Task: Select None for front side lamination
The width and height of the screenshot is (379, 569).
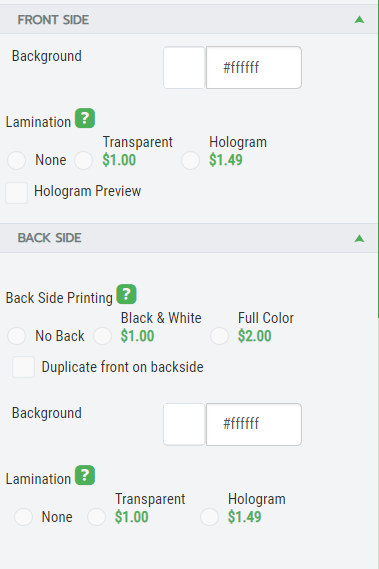Action: tap(16, 160)
